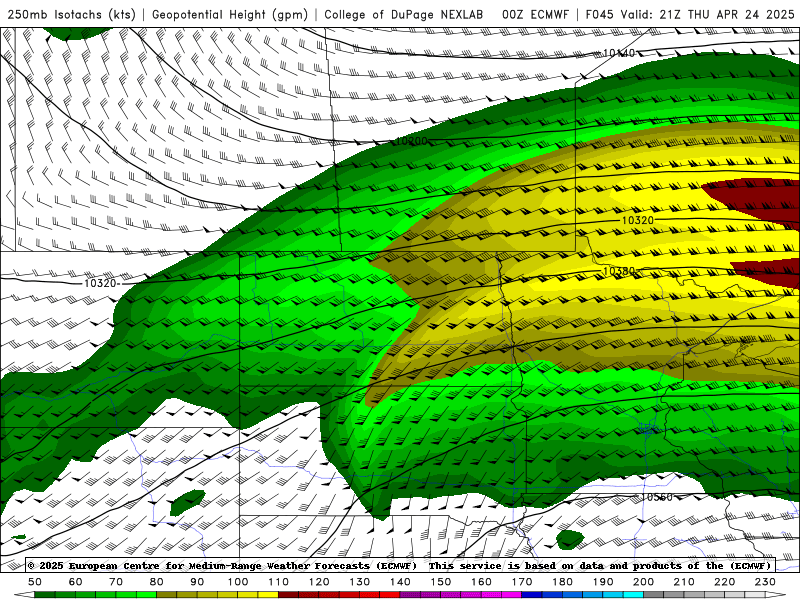
Task: Select the "College of DuPage NEXLAB" header text
Action: [x=404, y=15]
